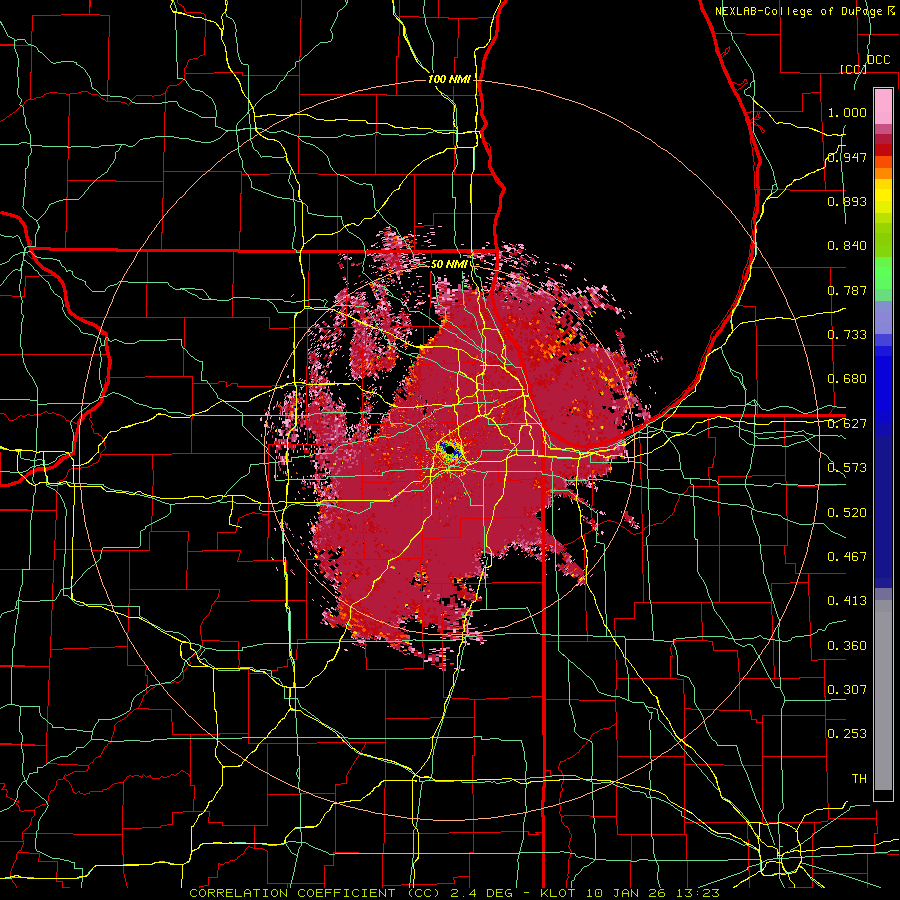
Task: Click CORRELATION COEFFICIENT (CC) in the caption
Action: click(x=315, y=893)
